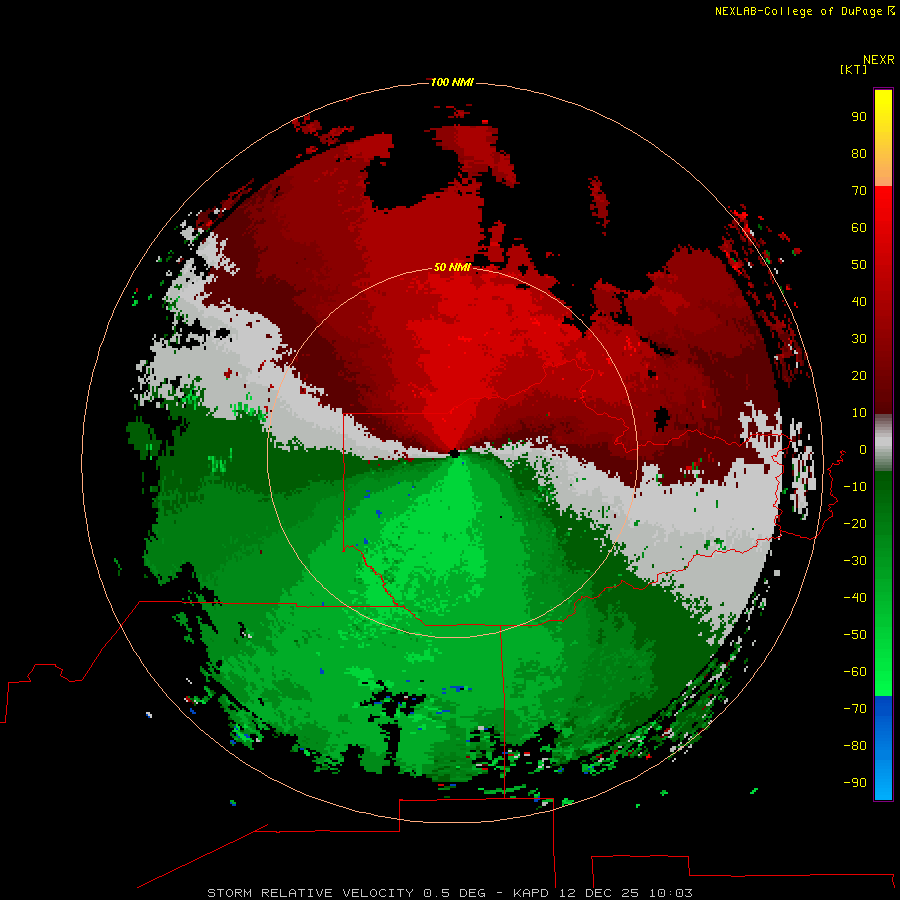Screen dimensions: 900x900
Task: Click the -60 value on the velocity scale
Action: coord(855,672)
